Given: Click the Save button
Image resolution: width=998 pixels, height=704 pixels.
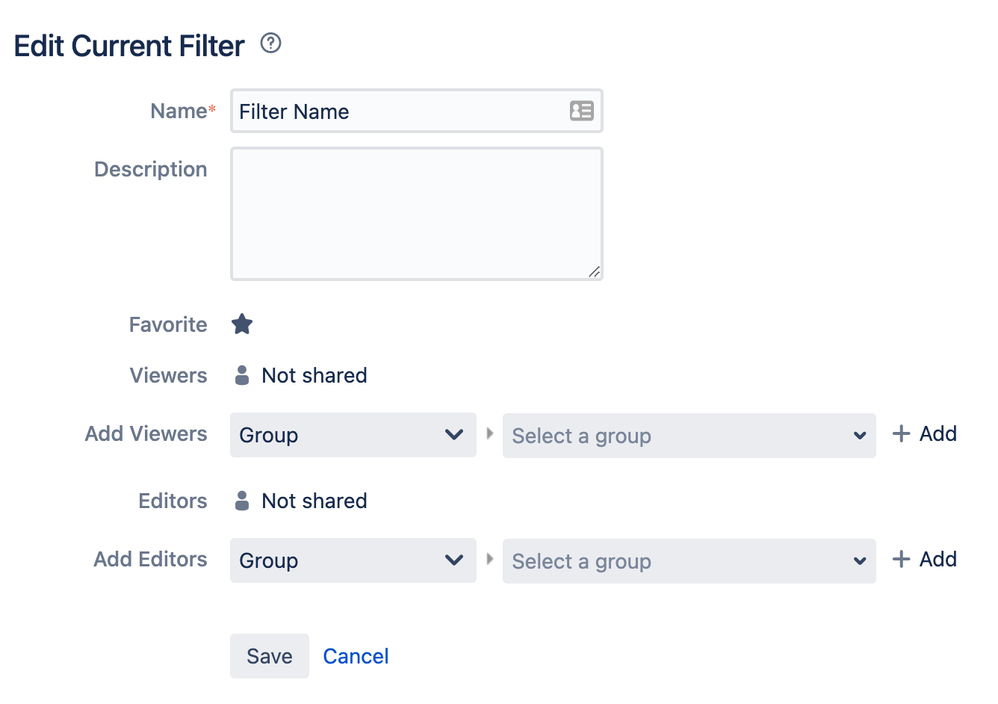Looking at the screenshot, I should [269, 656].
